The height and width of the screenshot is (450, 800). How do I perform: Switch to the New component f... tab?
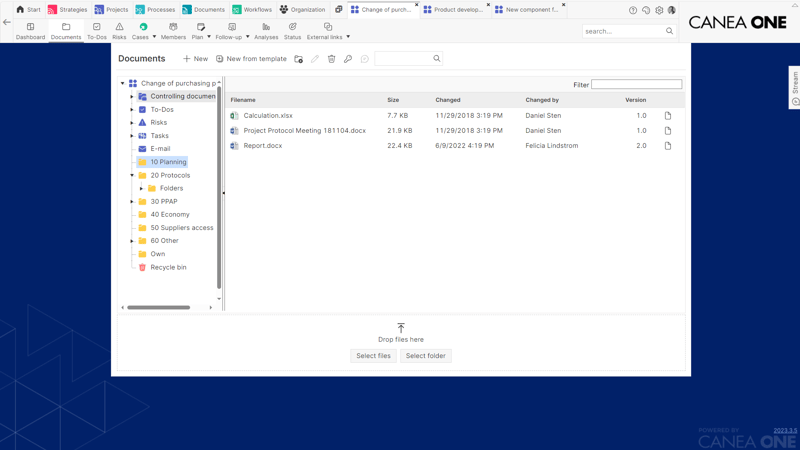pos(527,9)
